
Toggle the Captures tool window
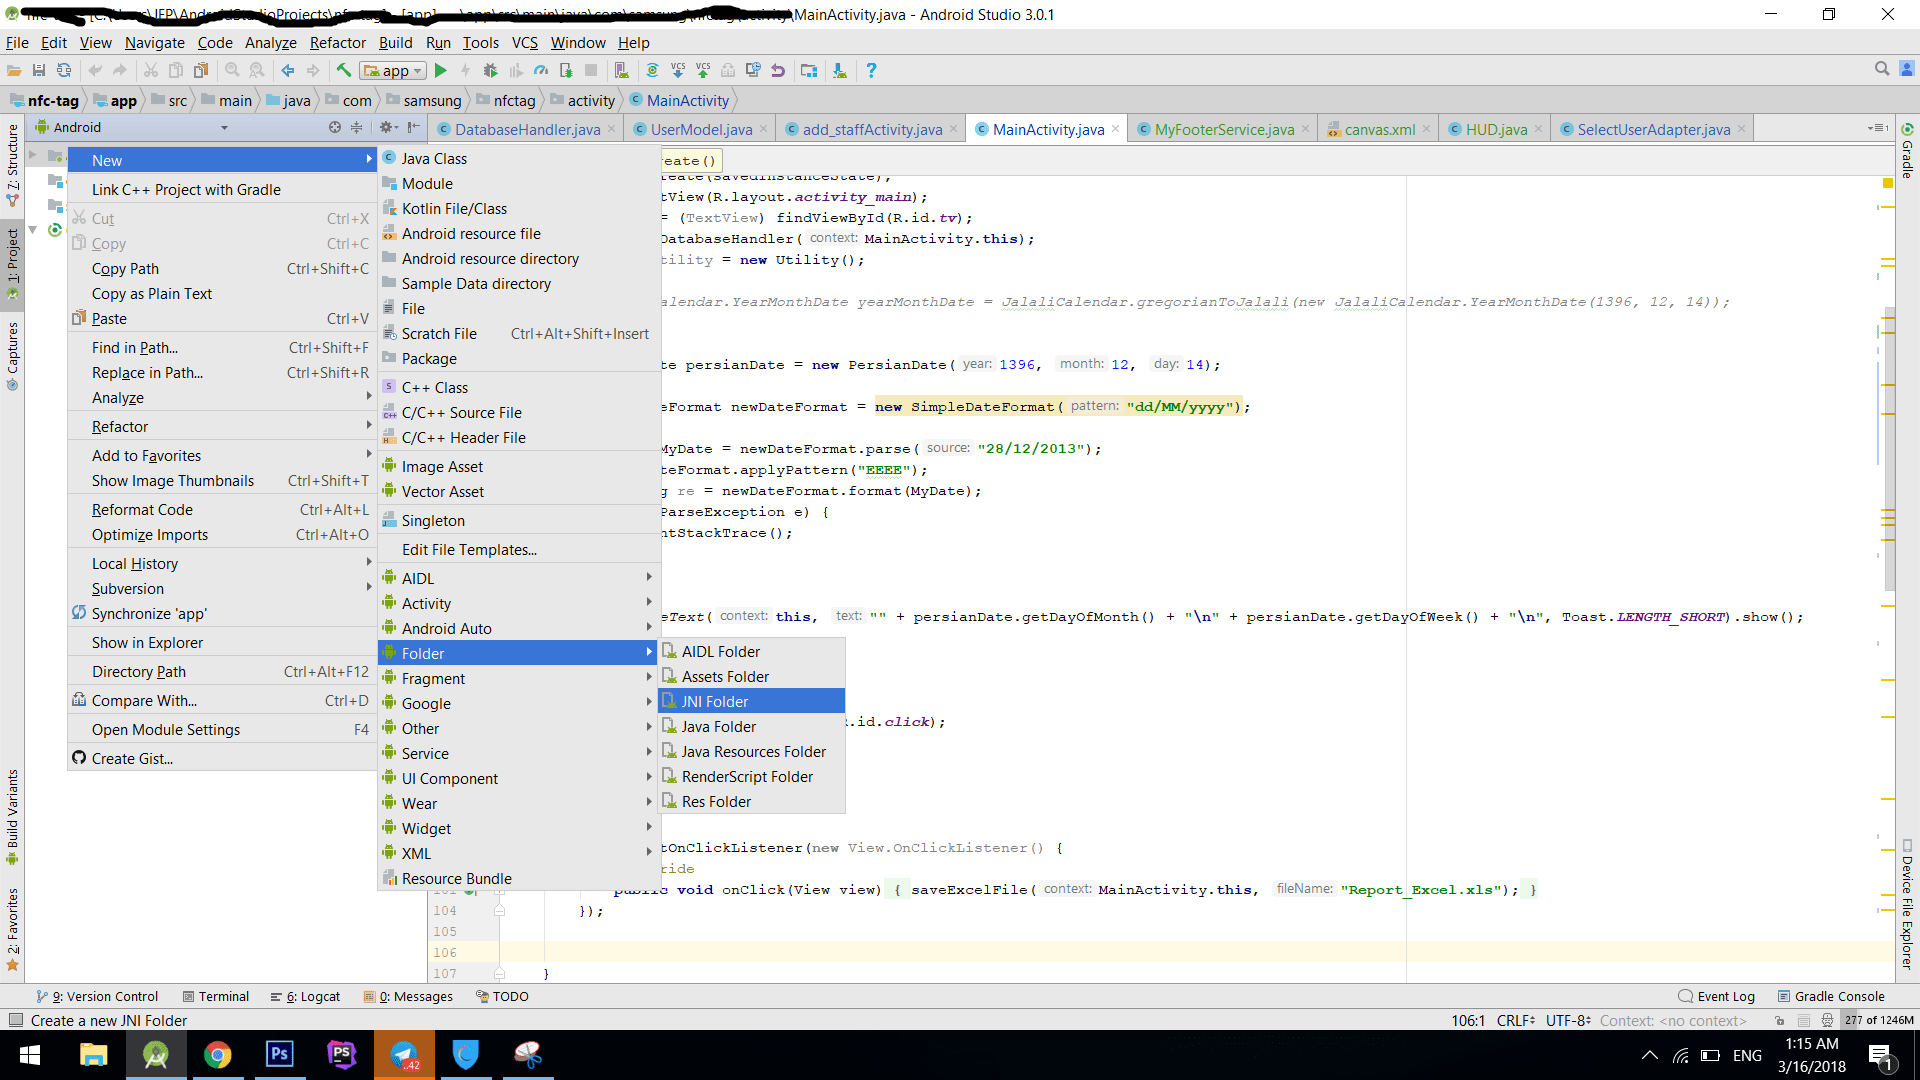[12, 357]
